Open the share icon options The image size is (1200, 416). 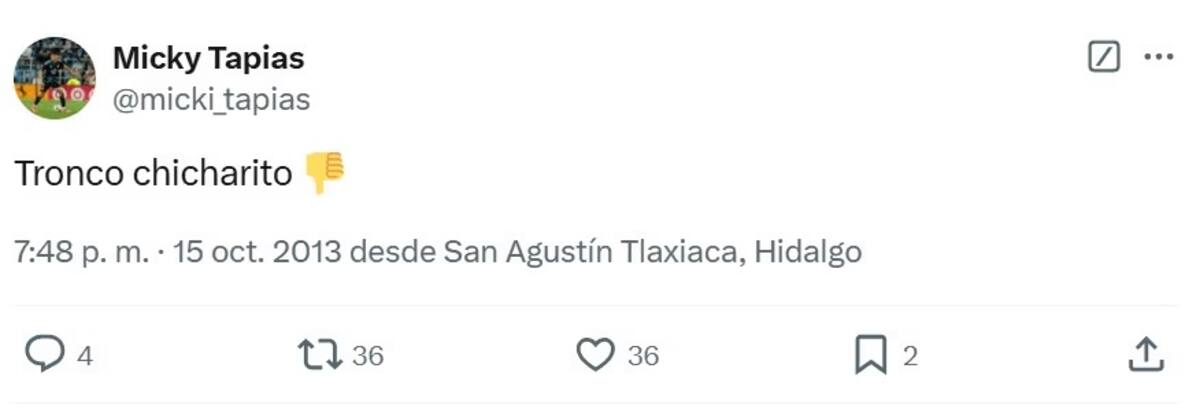[1146, 354]
